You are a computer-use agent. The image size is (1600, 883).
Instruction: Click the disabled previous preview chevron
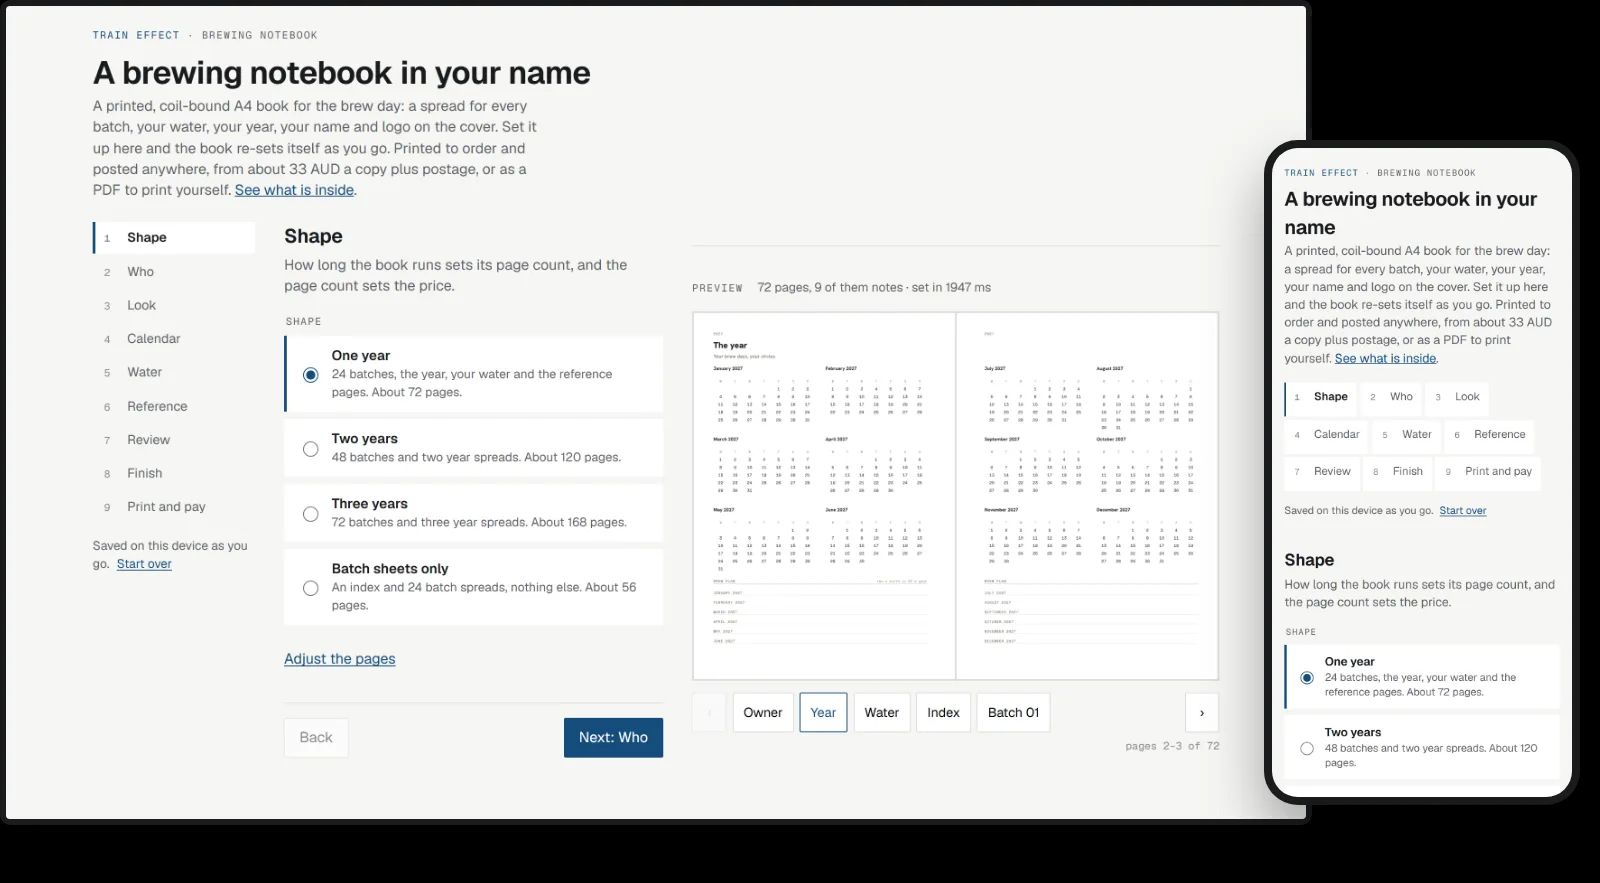709,713
